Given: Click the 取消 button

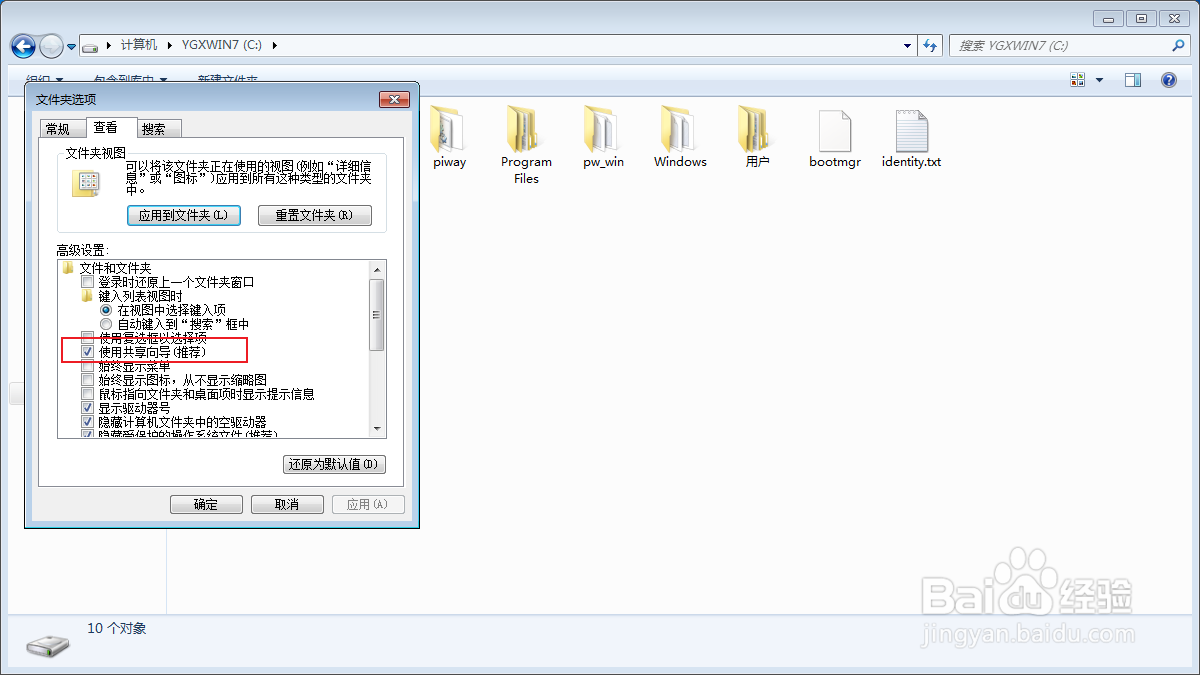Looking at the screenshot, I should (x=287, y=504).
